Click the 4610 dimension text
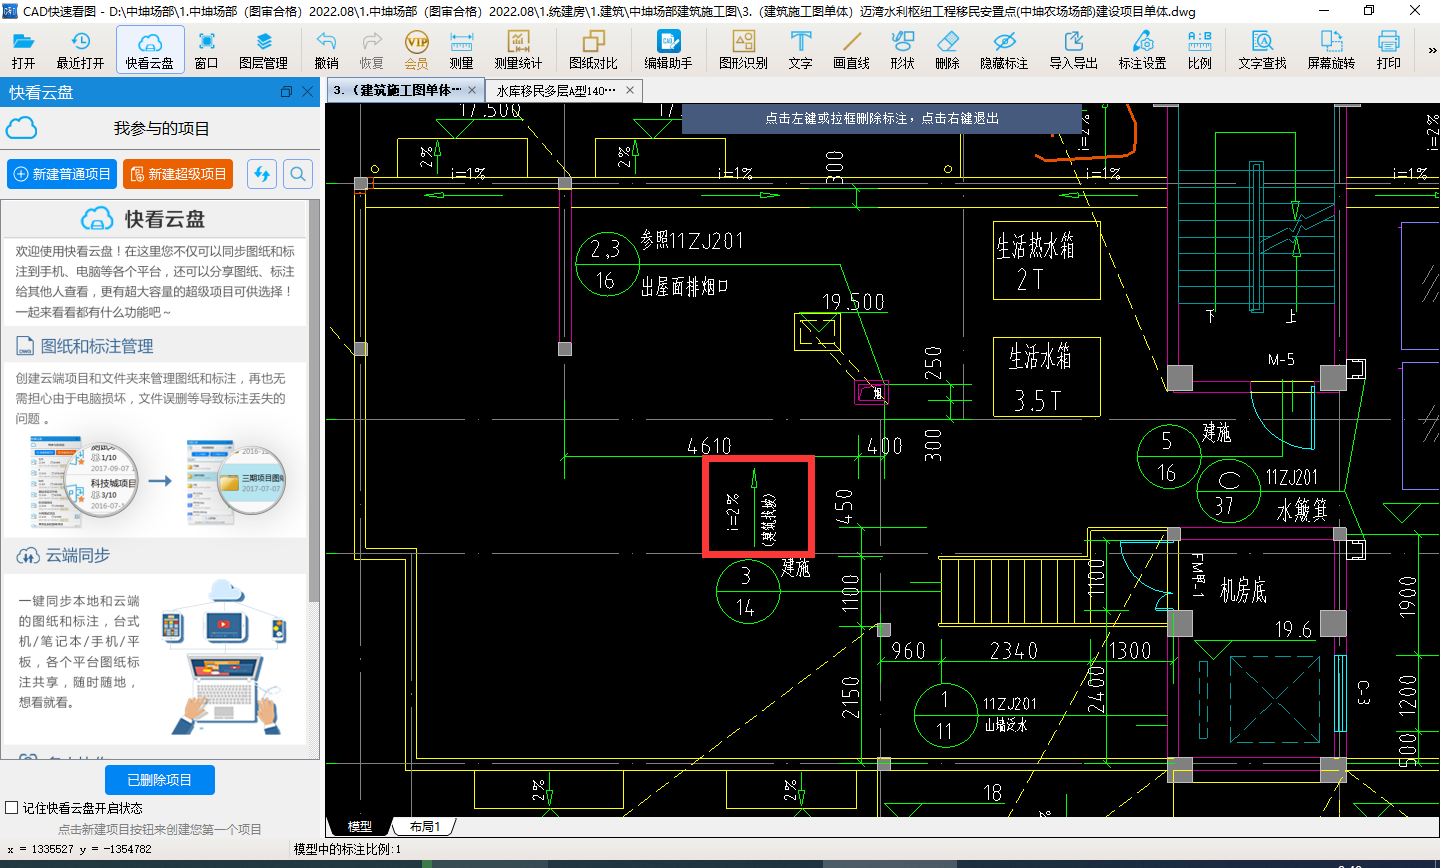The width and height of the screenshot is (1440, 868). pos(709,445)
